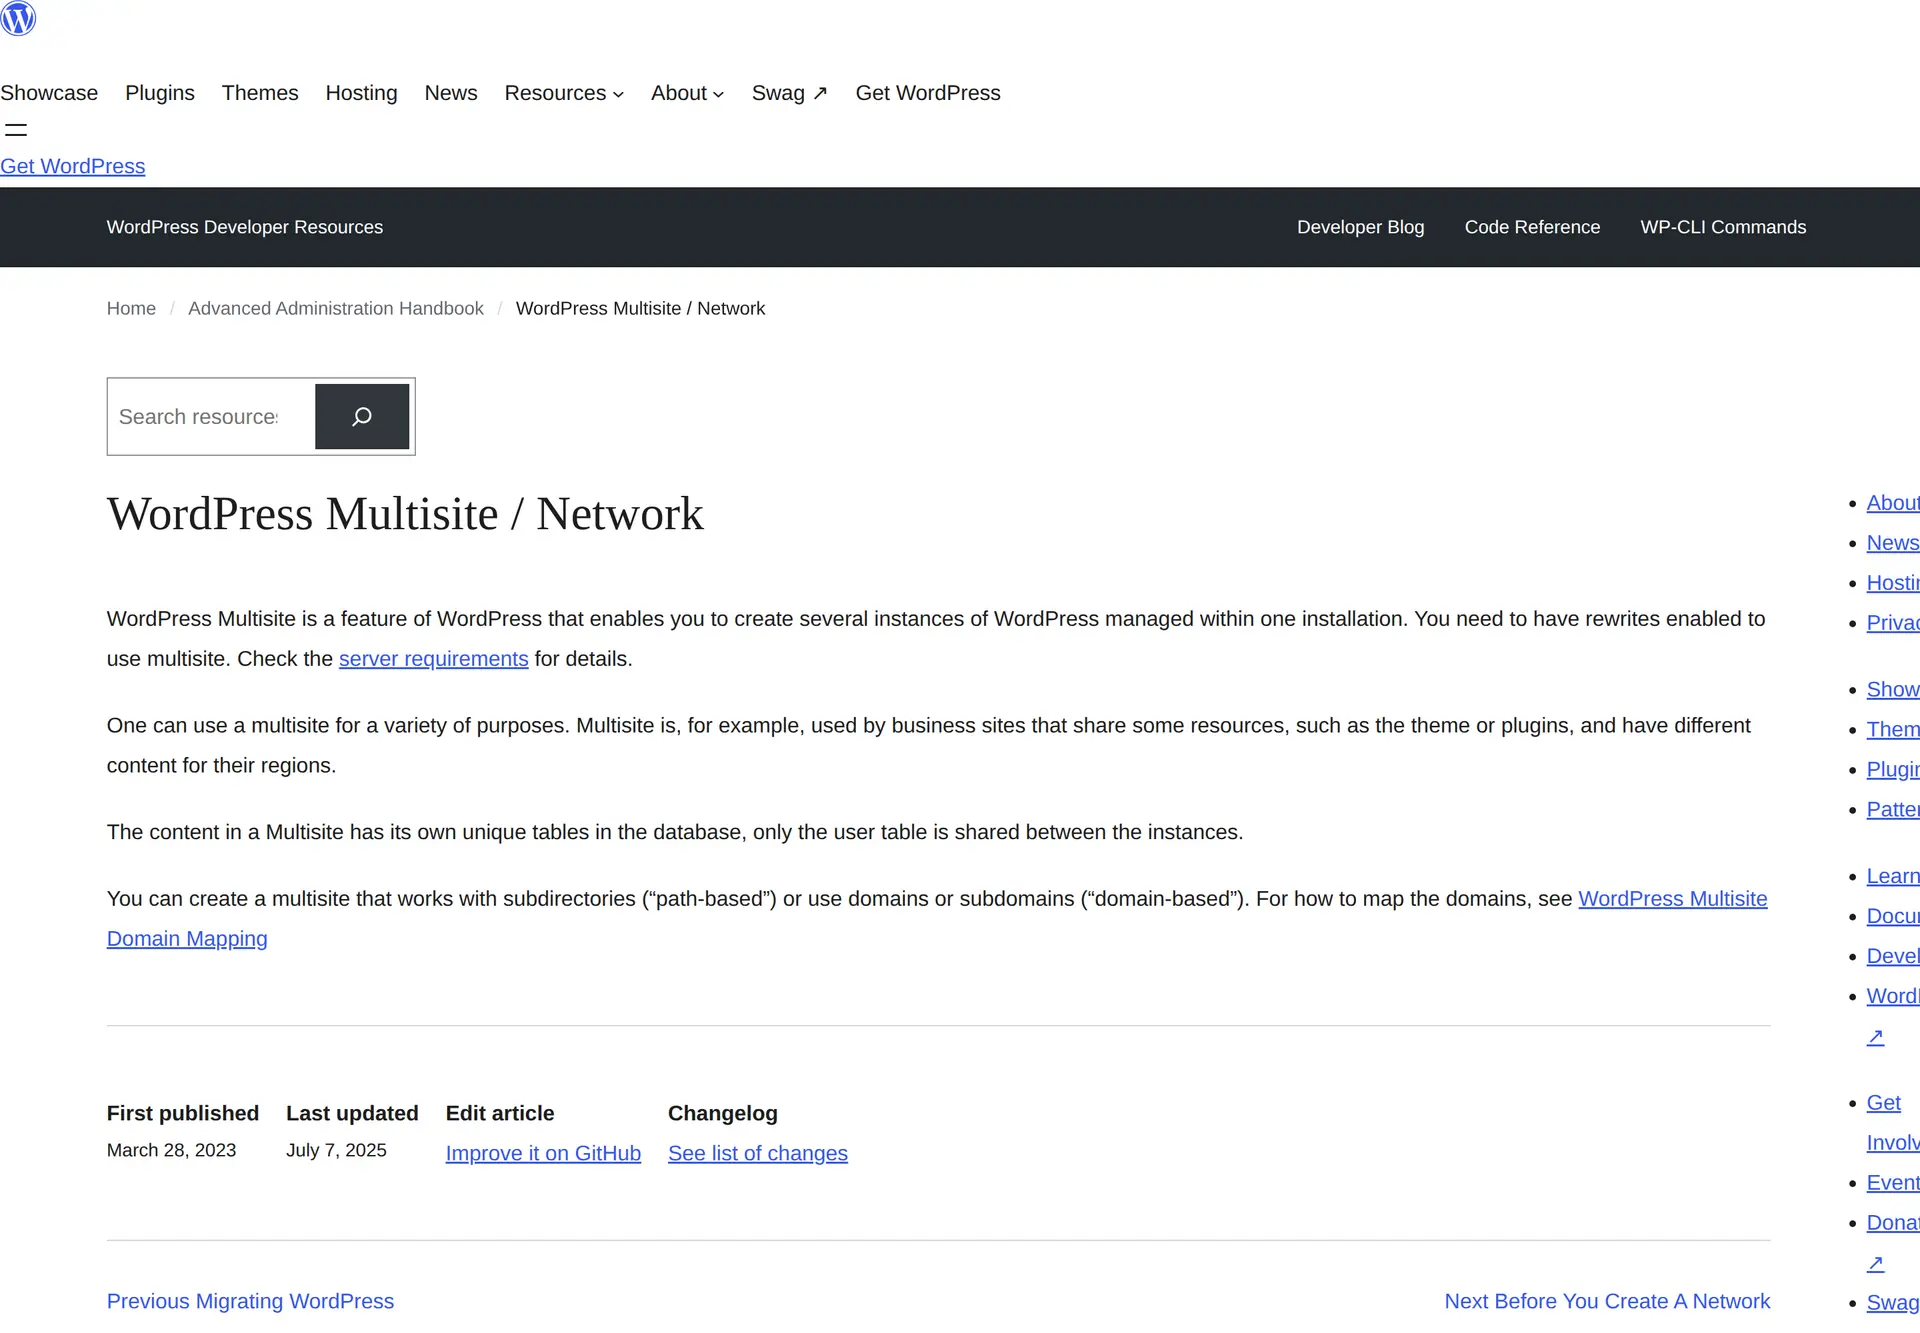The image size is (1920, 1333).
Task: Open the server requirements link
Action: coord(434,659)
